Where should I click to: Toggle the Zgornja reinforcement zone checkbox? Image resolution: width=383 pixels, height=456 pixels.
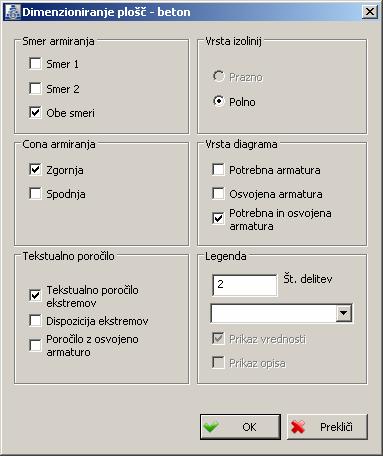click(35, 169)
